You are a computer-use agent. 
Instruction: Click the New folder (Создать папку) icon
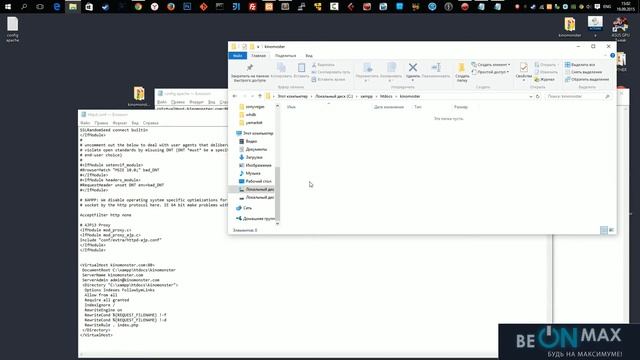click(x=462, y=68)
